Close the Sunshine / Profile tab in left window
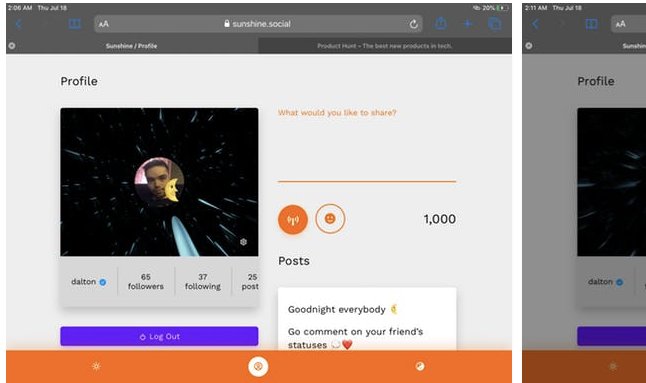 (12, 46)
